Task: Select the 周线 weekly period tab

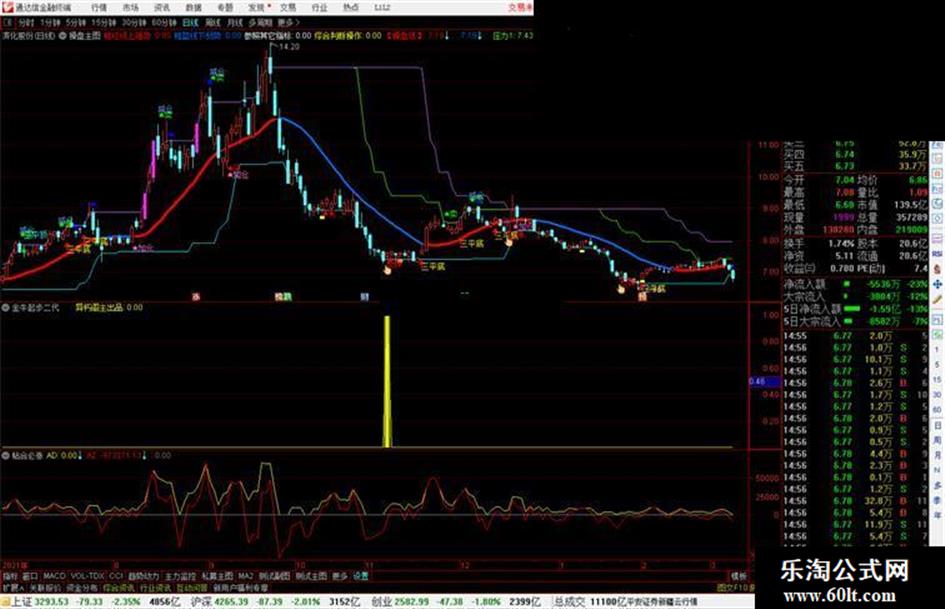Action: (x=213, y=23)
